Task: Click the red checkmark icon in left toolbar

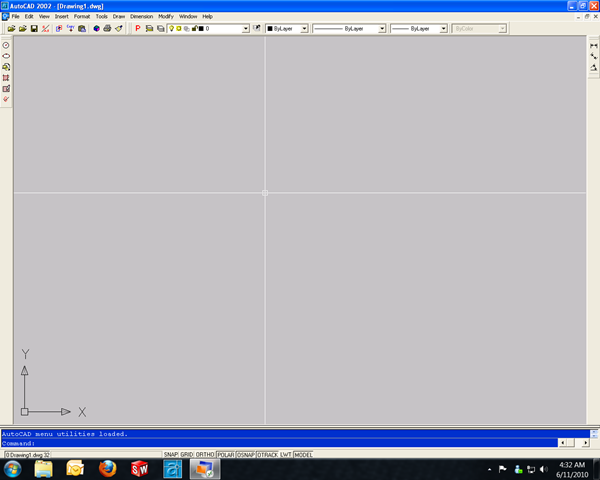Action: tap(6, 99)
